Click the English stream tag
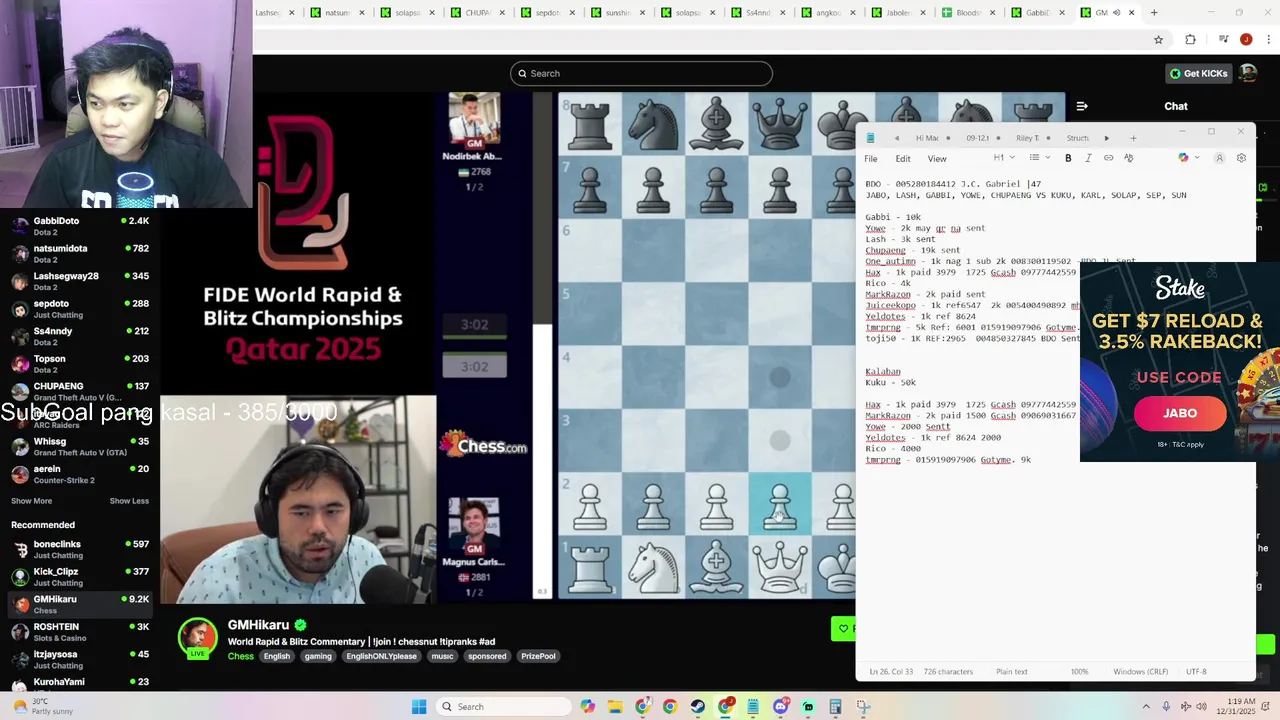1280x720 pixels. click(x=277, y=656)
